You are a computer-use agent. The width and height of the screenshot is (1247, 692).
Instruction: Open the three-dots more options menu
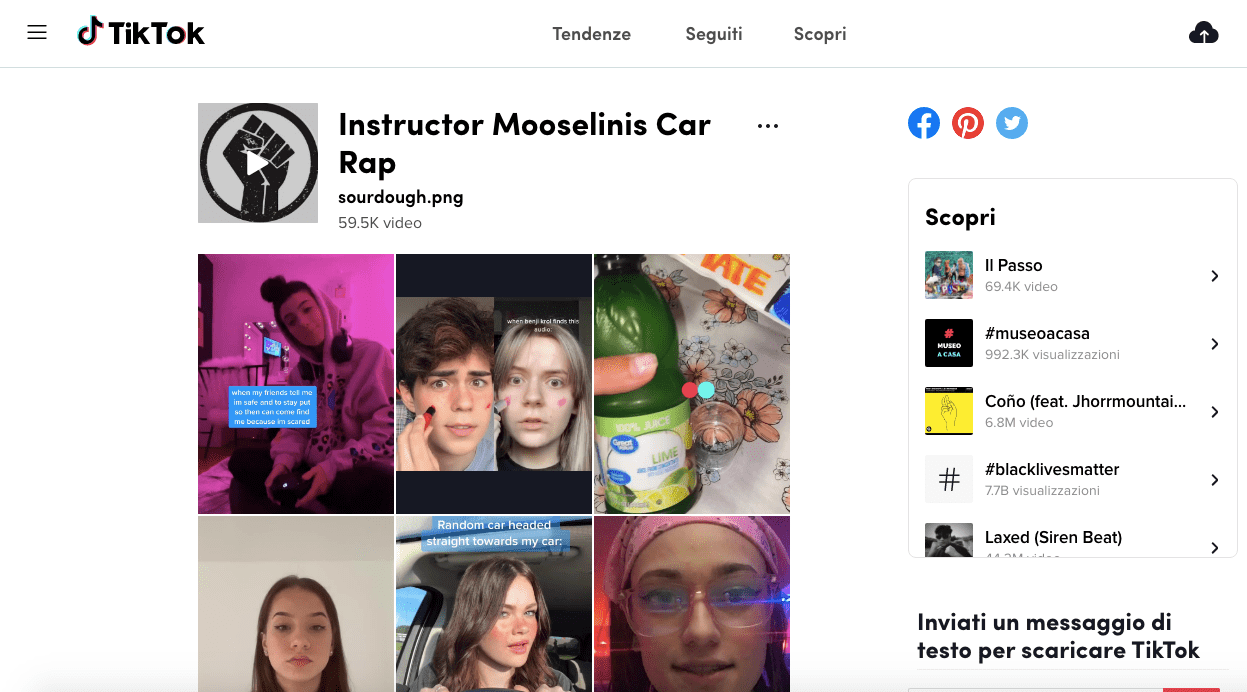[768, 126]
